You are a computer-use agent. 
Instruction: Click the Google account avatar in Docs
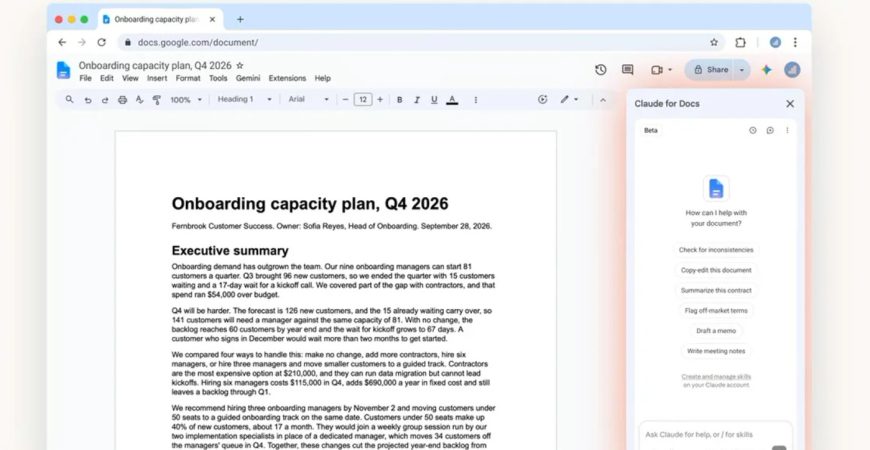click(792, 70)
